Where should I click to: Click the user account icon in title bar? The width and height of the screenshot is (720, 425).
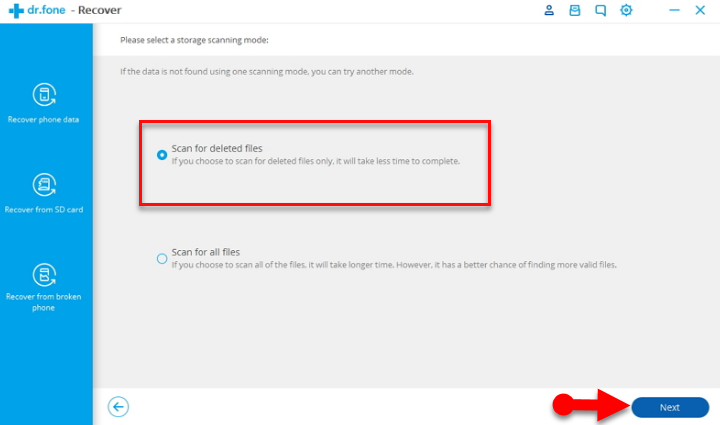[549, 10]
